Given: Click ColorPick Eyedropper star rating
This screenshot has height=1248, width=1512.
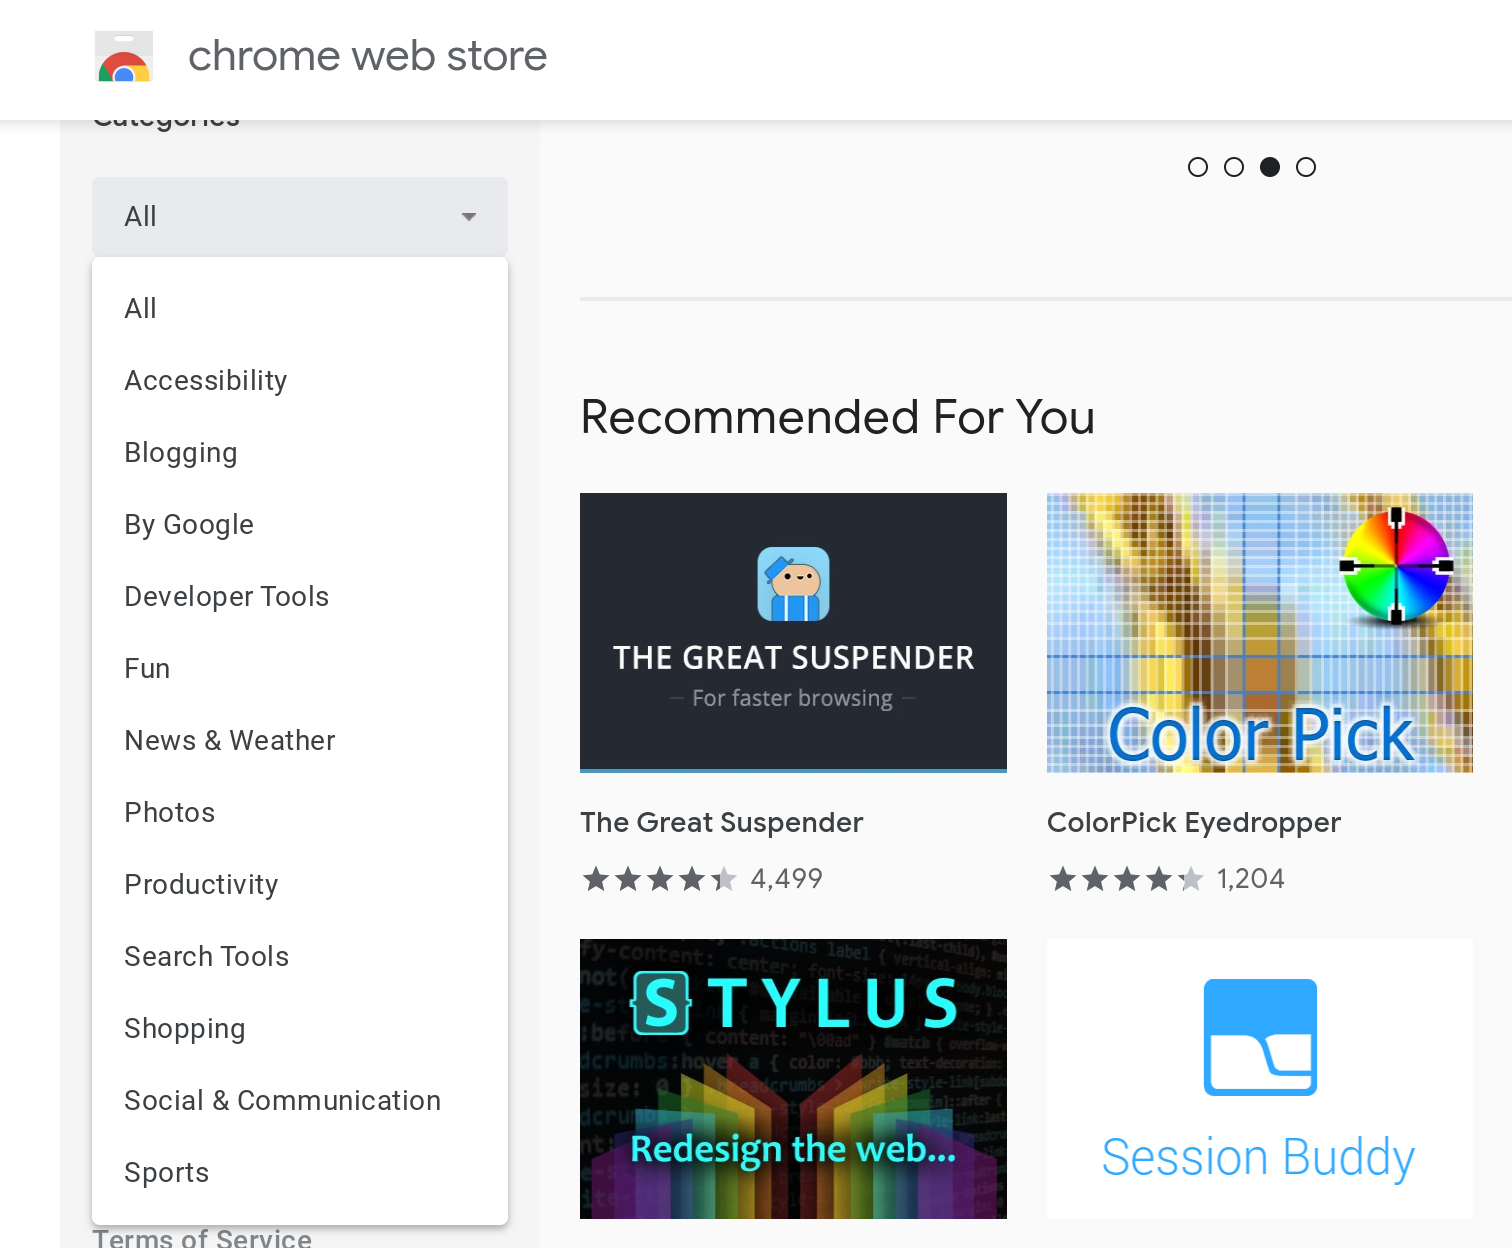Looking at the screenshot, I should coord(1126,879).
